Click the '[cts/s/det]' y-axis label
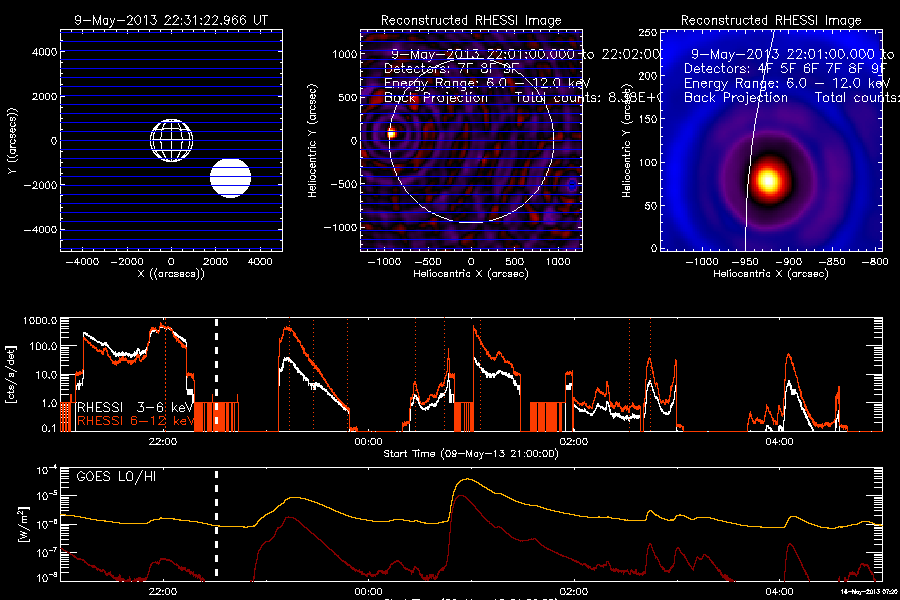Image resolution: width=900 pixels, height=600 pixels. (x=10, y=374)
